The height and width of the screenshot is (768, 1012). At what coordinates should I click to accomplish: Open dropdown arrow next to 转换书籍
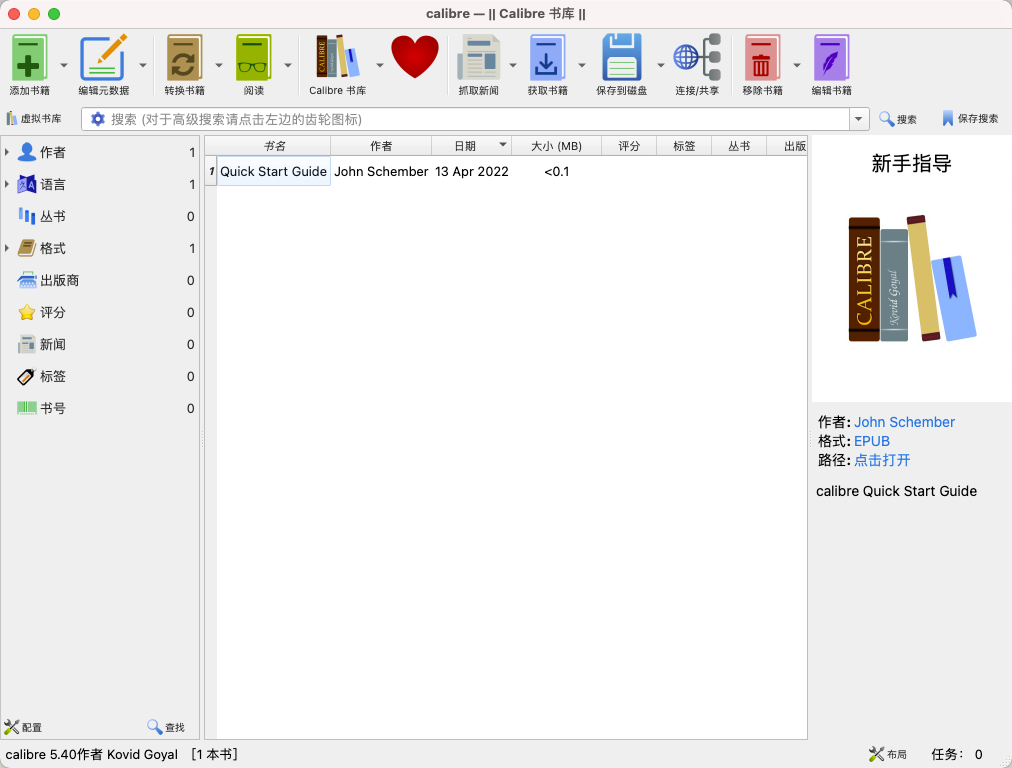point(219,65)
